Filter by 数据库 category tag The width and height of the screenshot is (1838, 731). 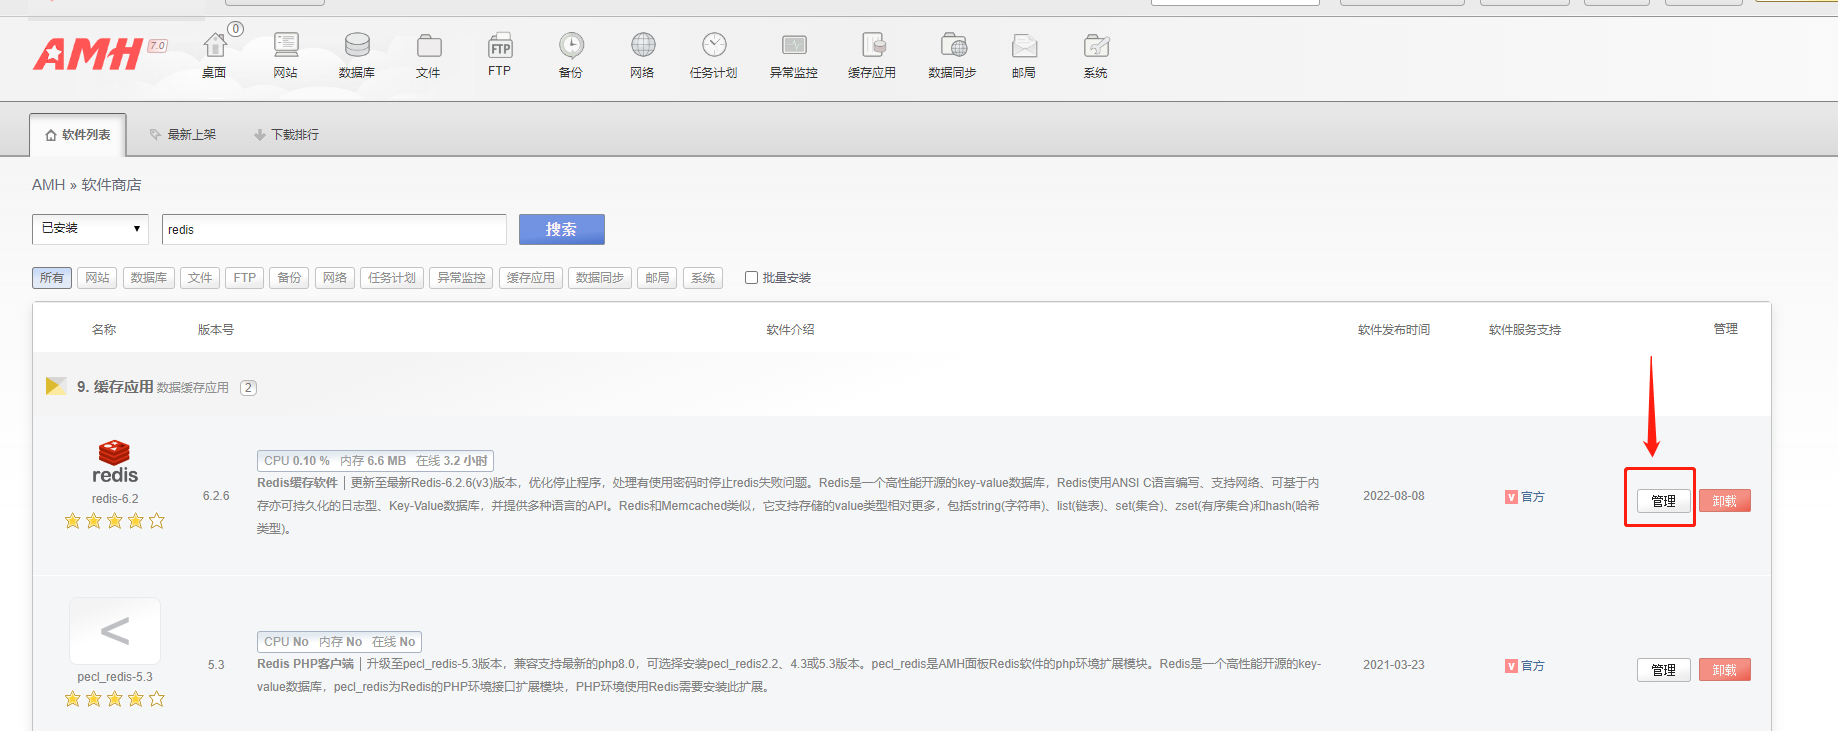point(149,278)
